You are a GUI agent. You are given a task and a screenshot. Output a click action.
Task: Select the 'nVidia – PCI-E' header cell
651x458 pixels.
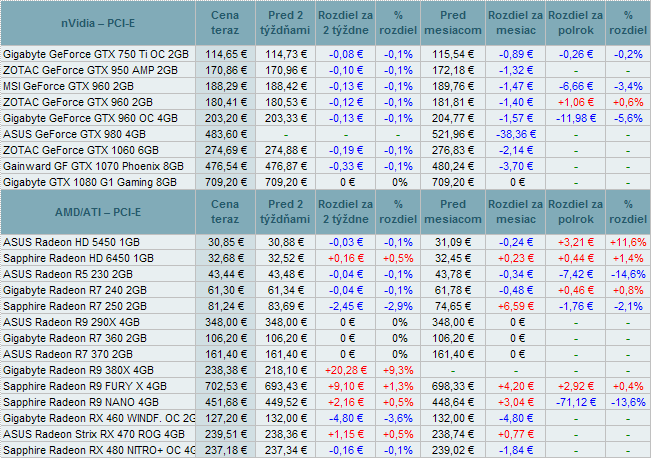(x=98, y=23)
